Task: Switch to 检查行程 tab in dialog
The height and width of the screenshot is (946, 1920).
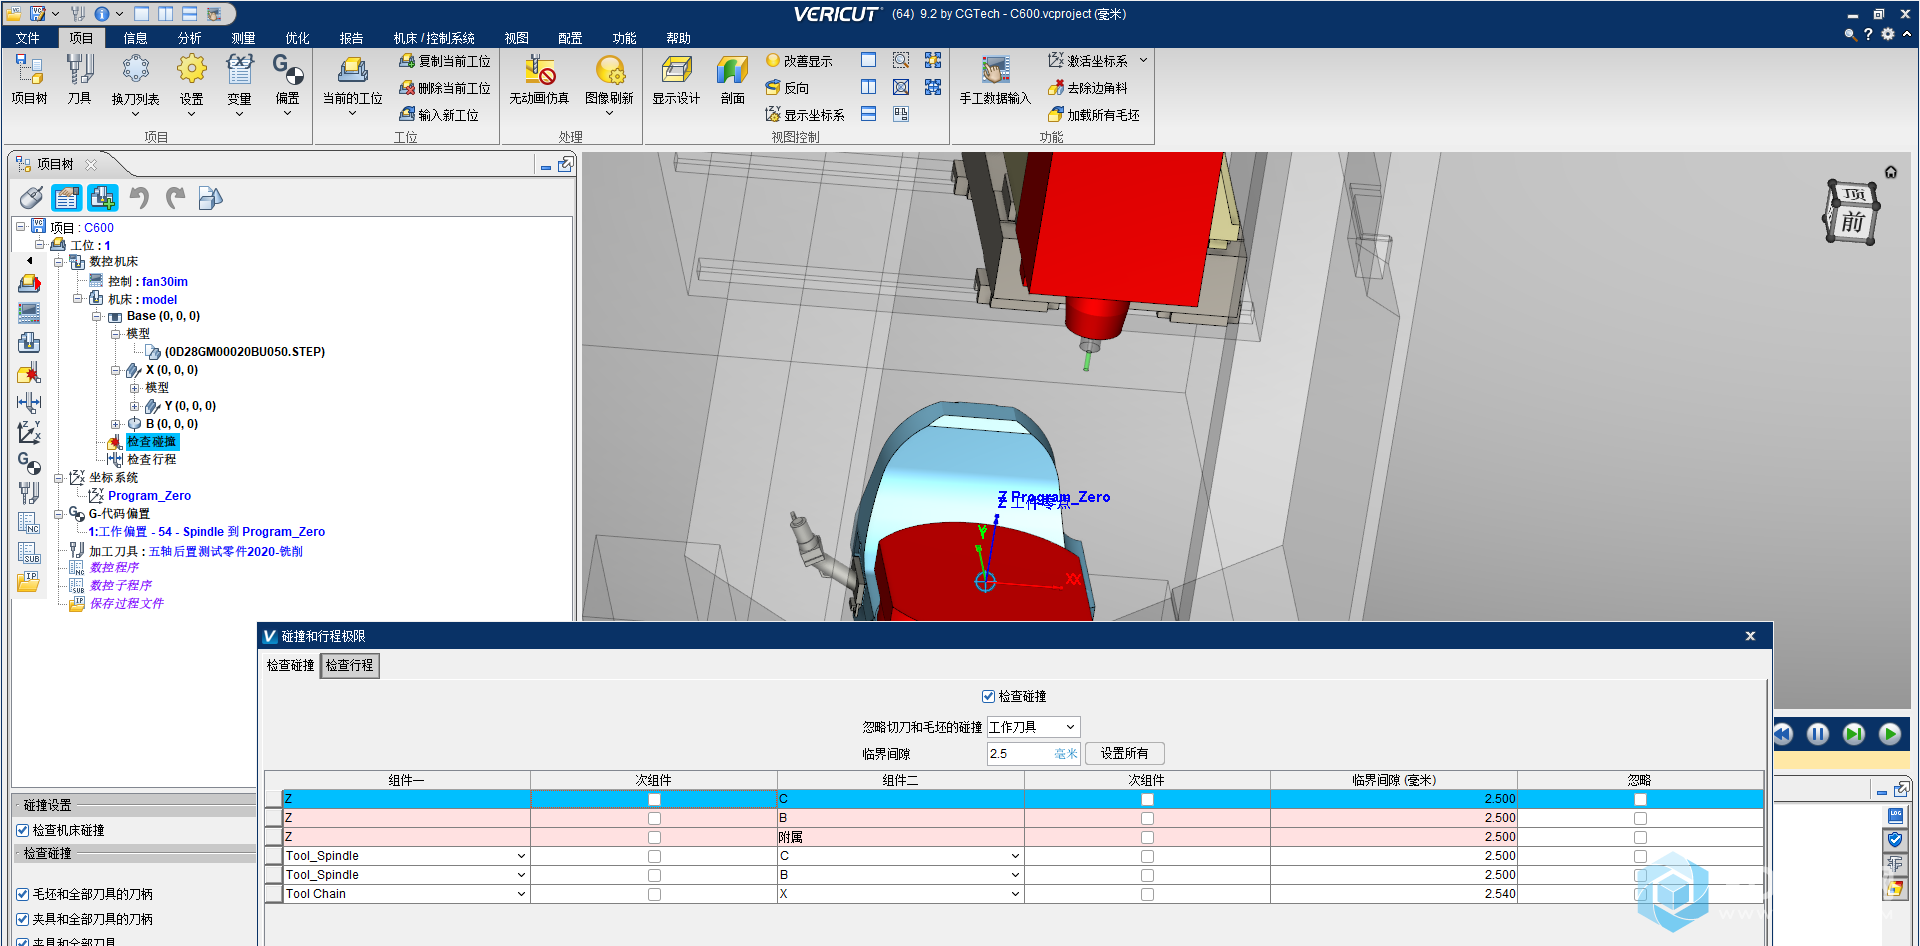Action: 349,665
